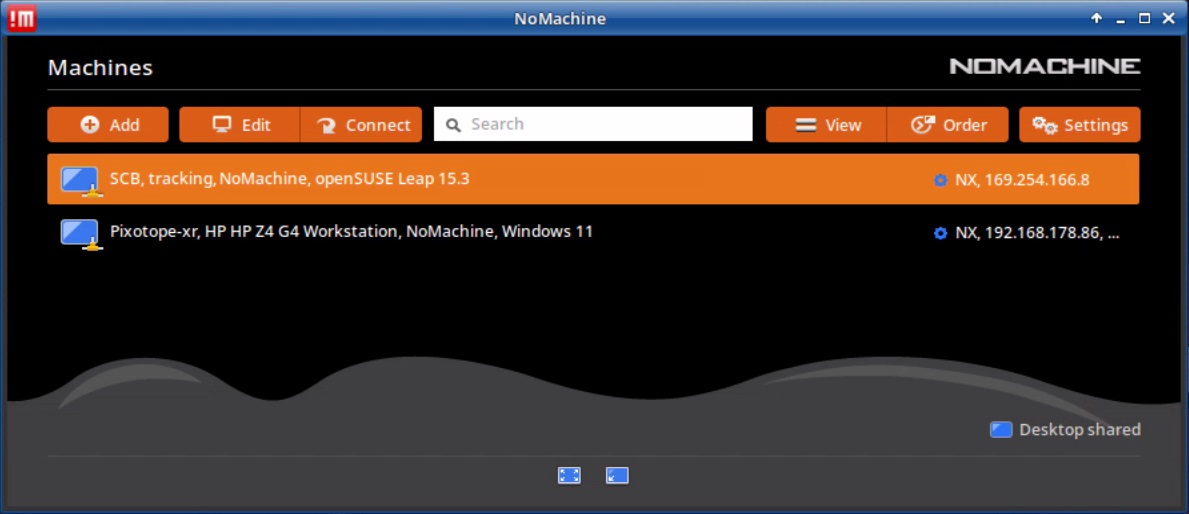Click the gear icon beside NX 169.254.166.8
Viewport: 1189px width, 514px height.
tap(940, 181)
